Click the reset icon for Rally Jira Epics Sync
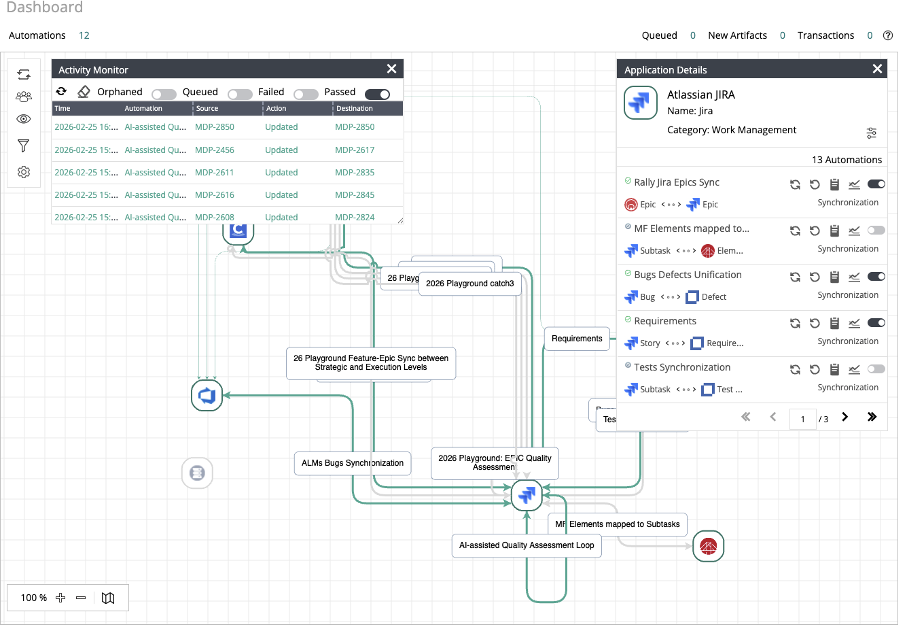The image size is (908, 632). pos(815,185)
